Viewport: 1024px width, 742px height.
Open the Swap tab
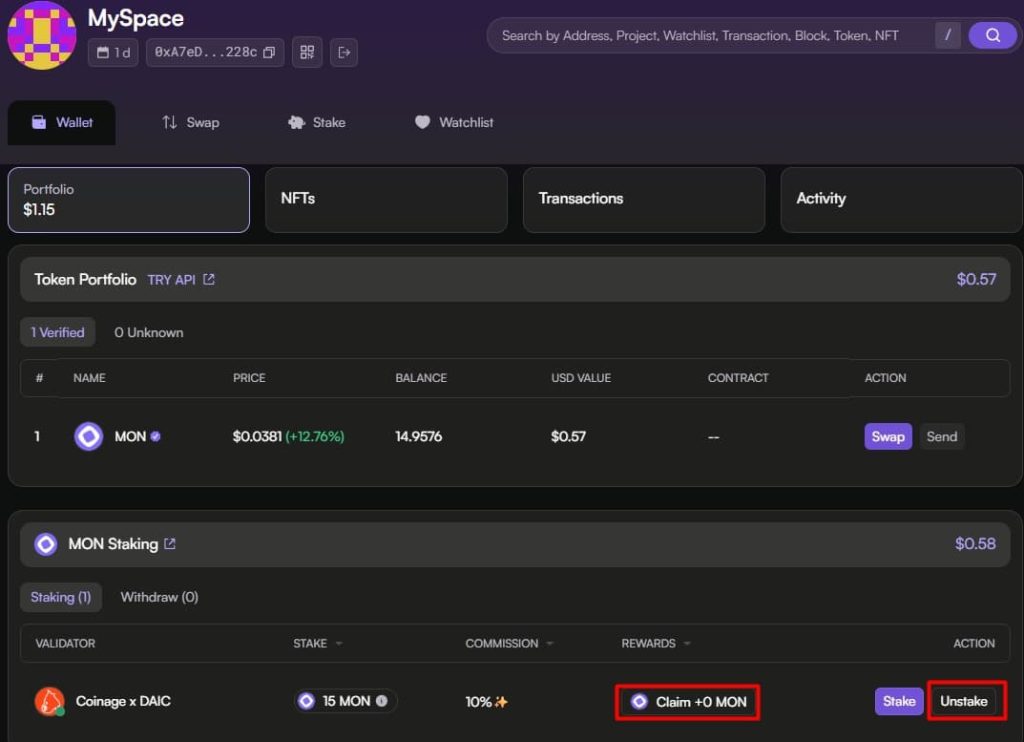191,122
